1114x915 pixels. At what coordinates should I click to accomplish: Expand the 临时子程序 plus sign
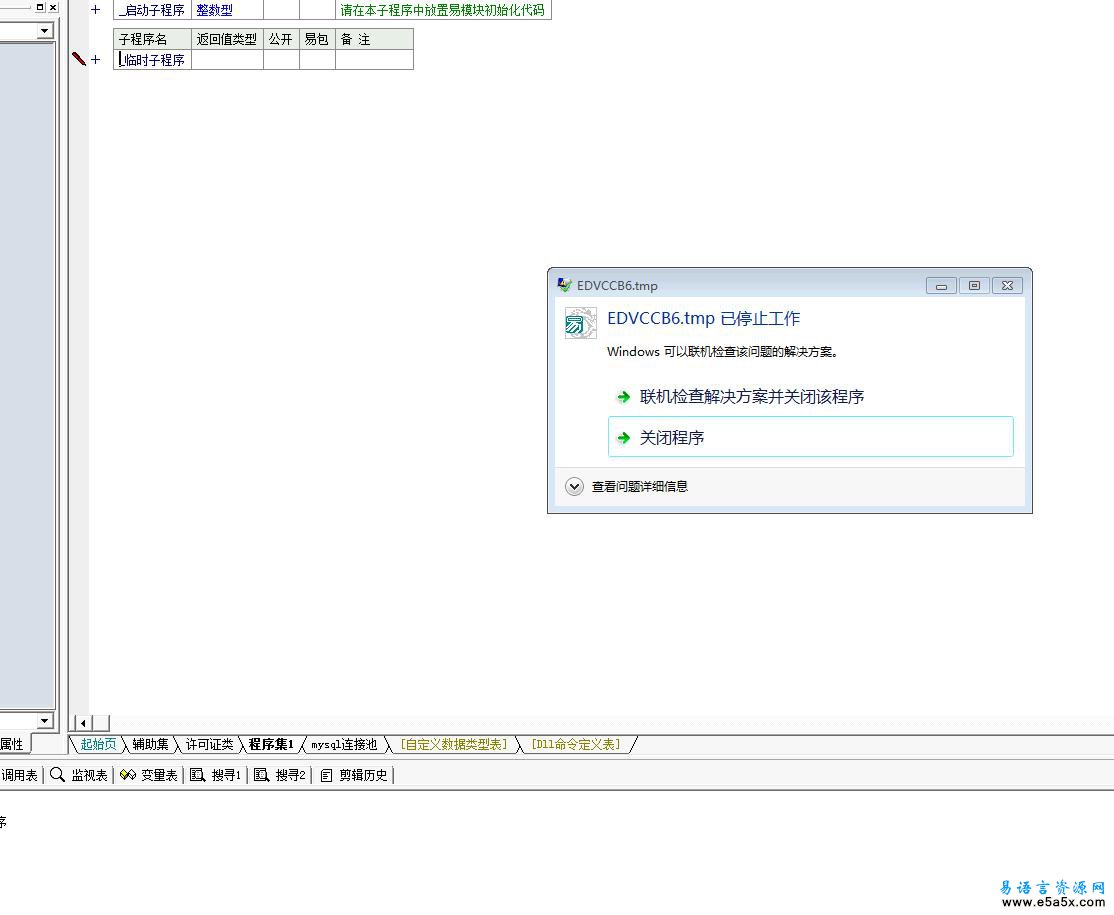pyautogui.click(x=95, y=60)
